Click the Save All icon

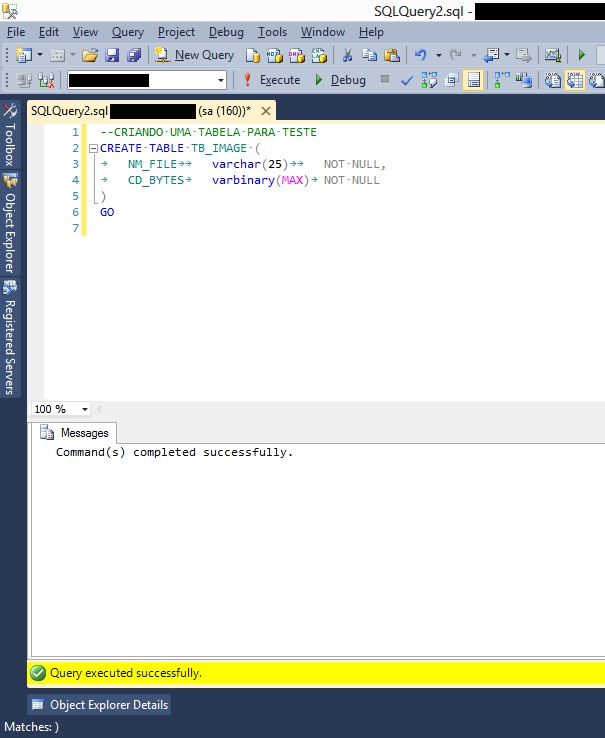pyautogui.click(x=134, y=55)
